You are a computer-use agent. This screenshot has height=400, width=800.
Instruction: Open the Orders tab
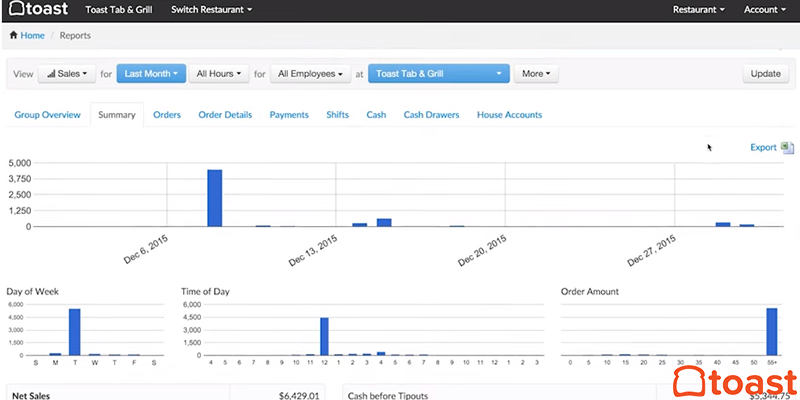[167, 115]
